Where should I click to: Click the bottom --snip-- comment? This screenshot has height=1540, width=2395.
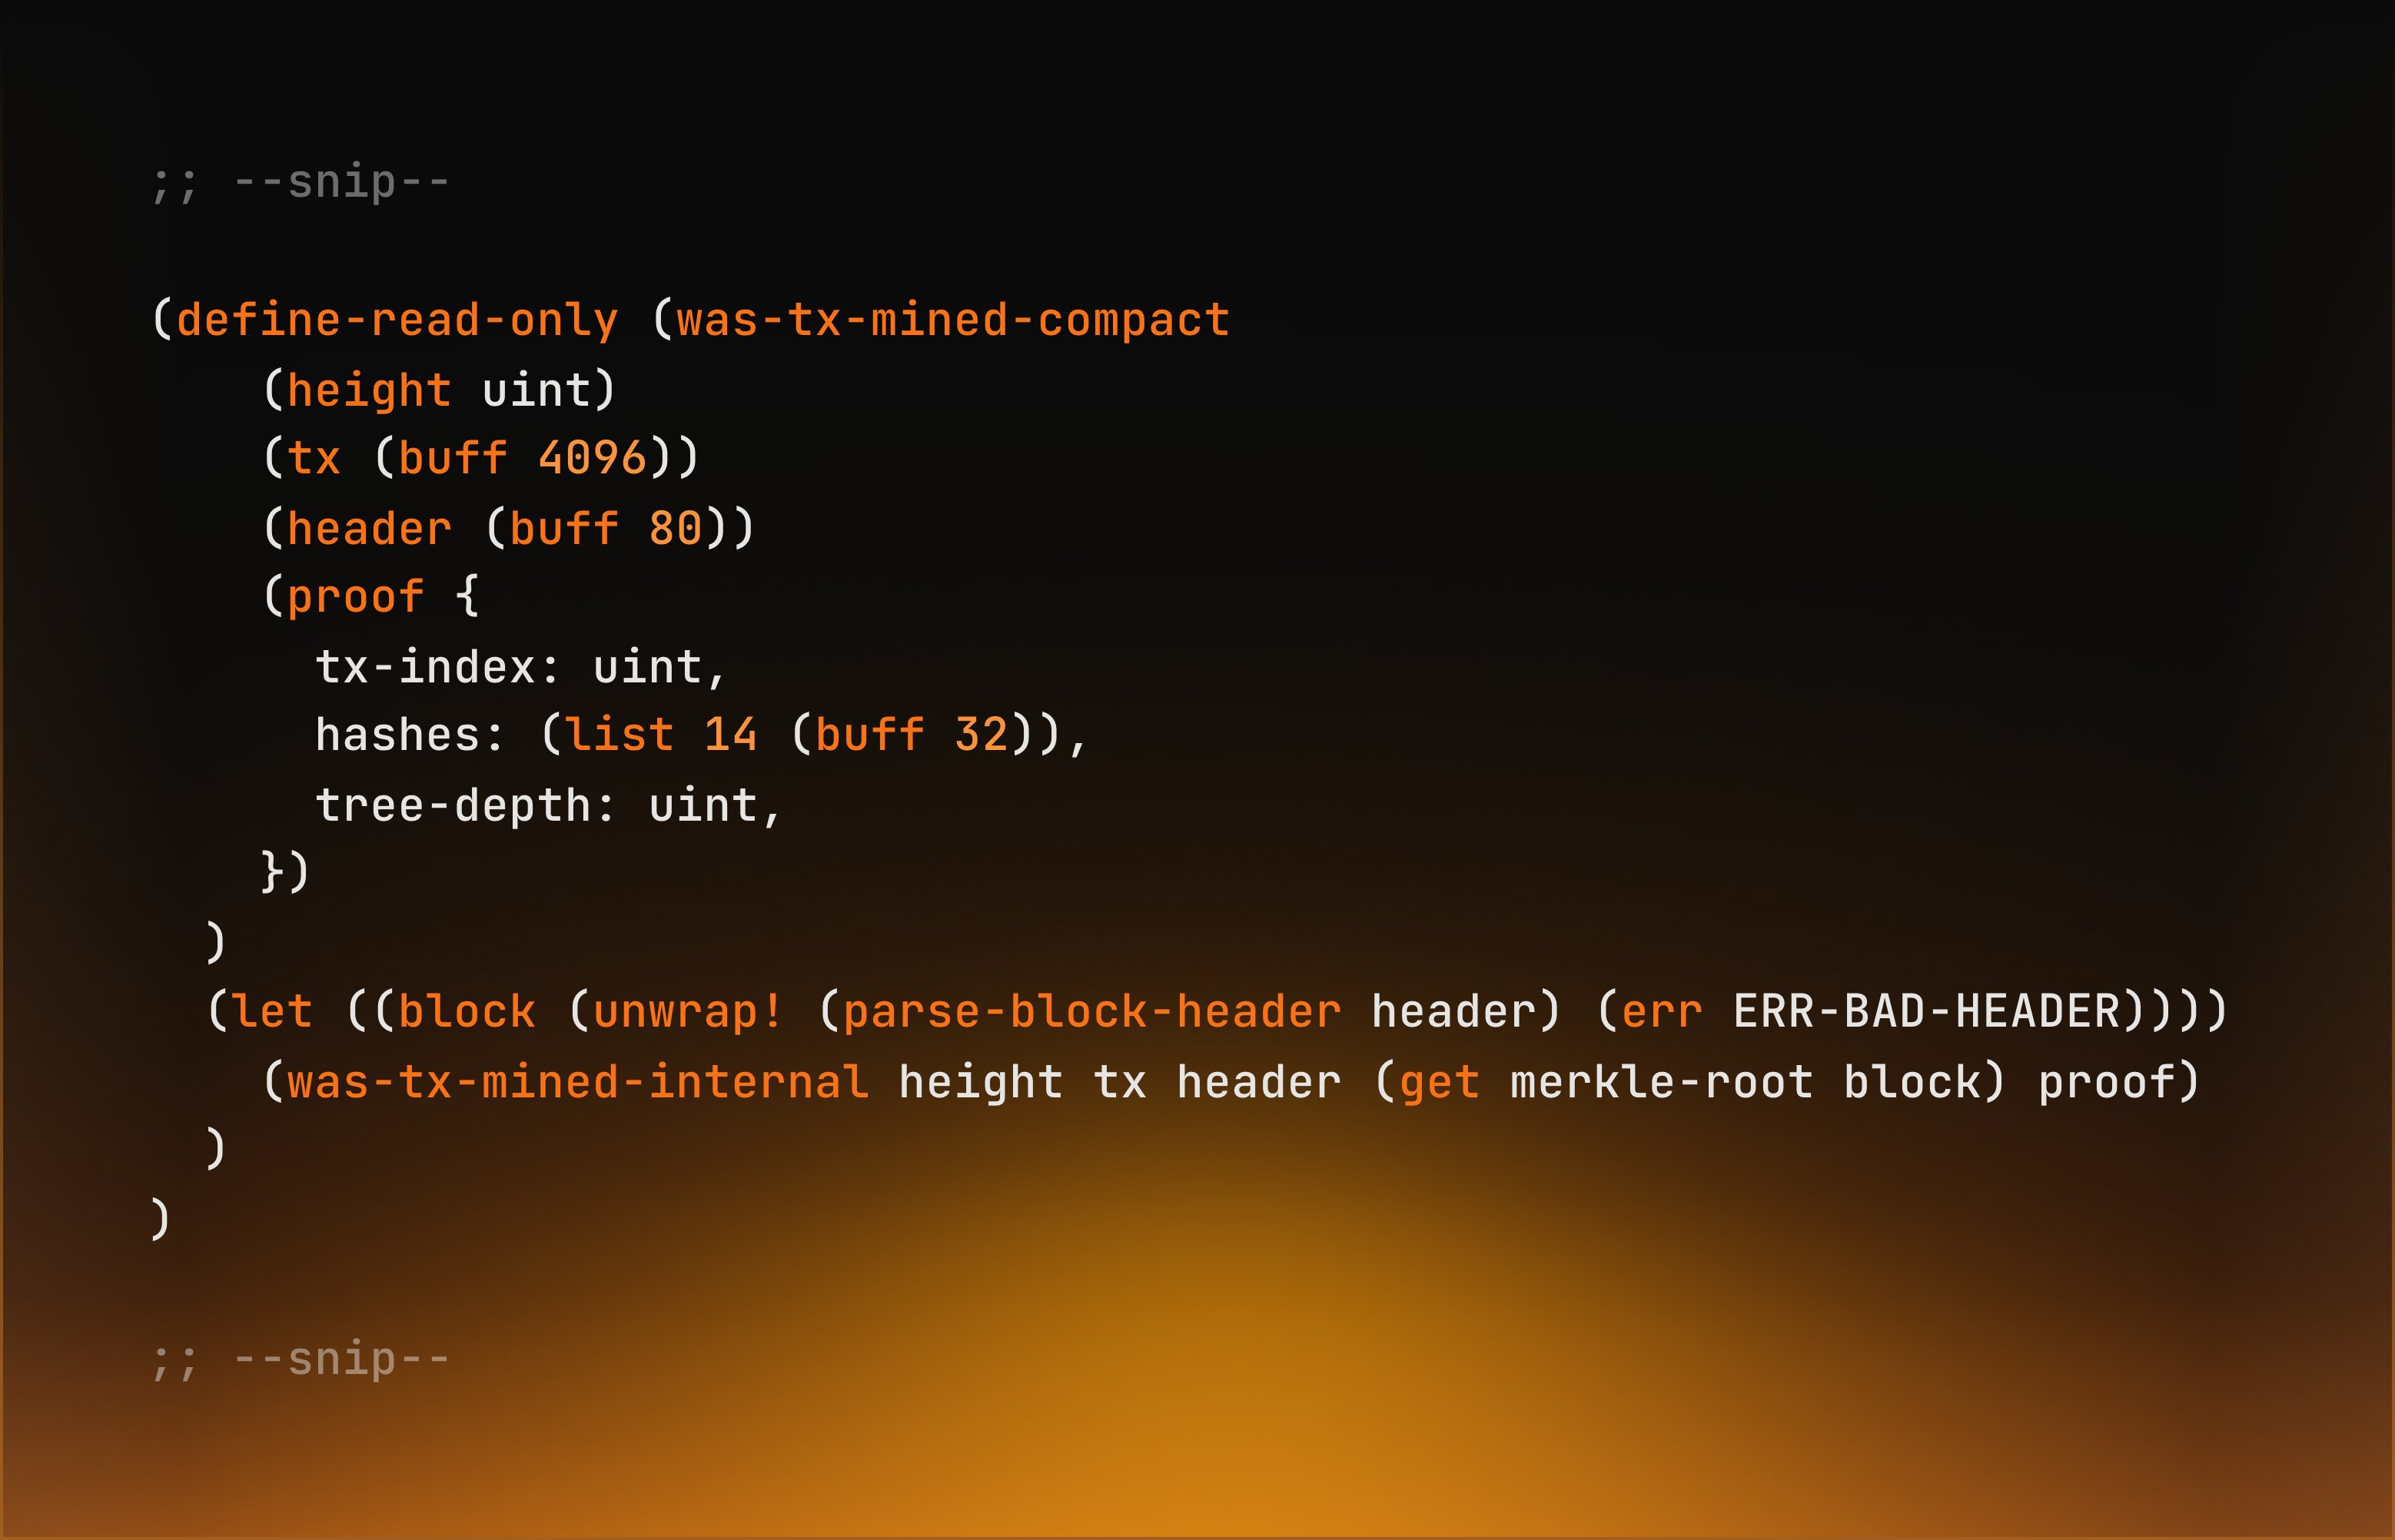[x=300, y=1359]
